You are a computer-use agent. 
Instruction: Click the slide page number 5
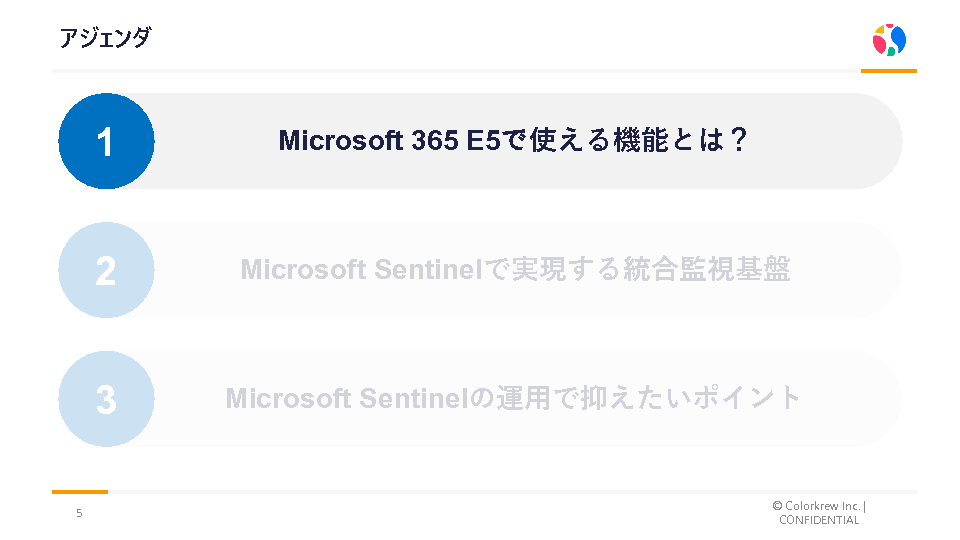coord(79,514)
